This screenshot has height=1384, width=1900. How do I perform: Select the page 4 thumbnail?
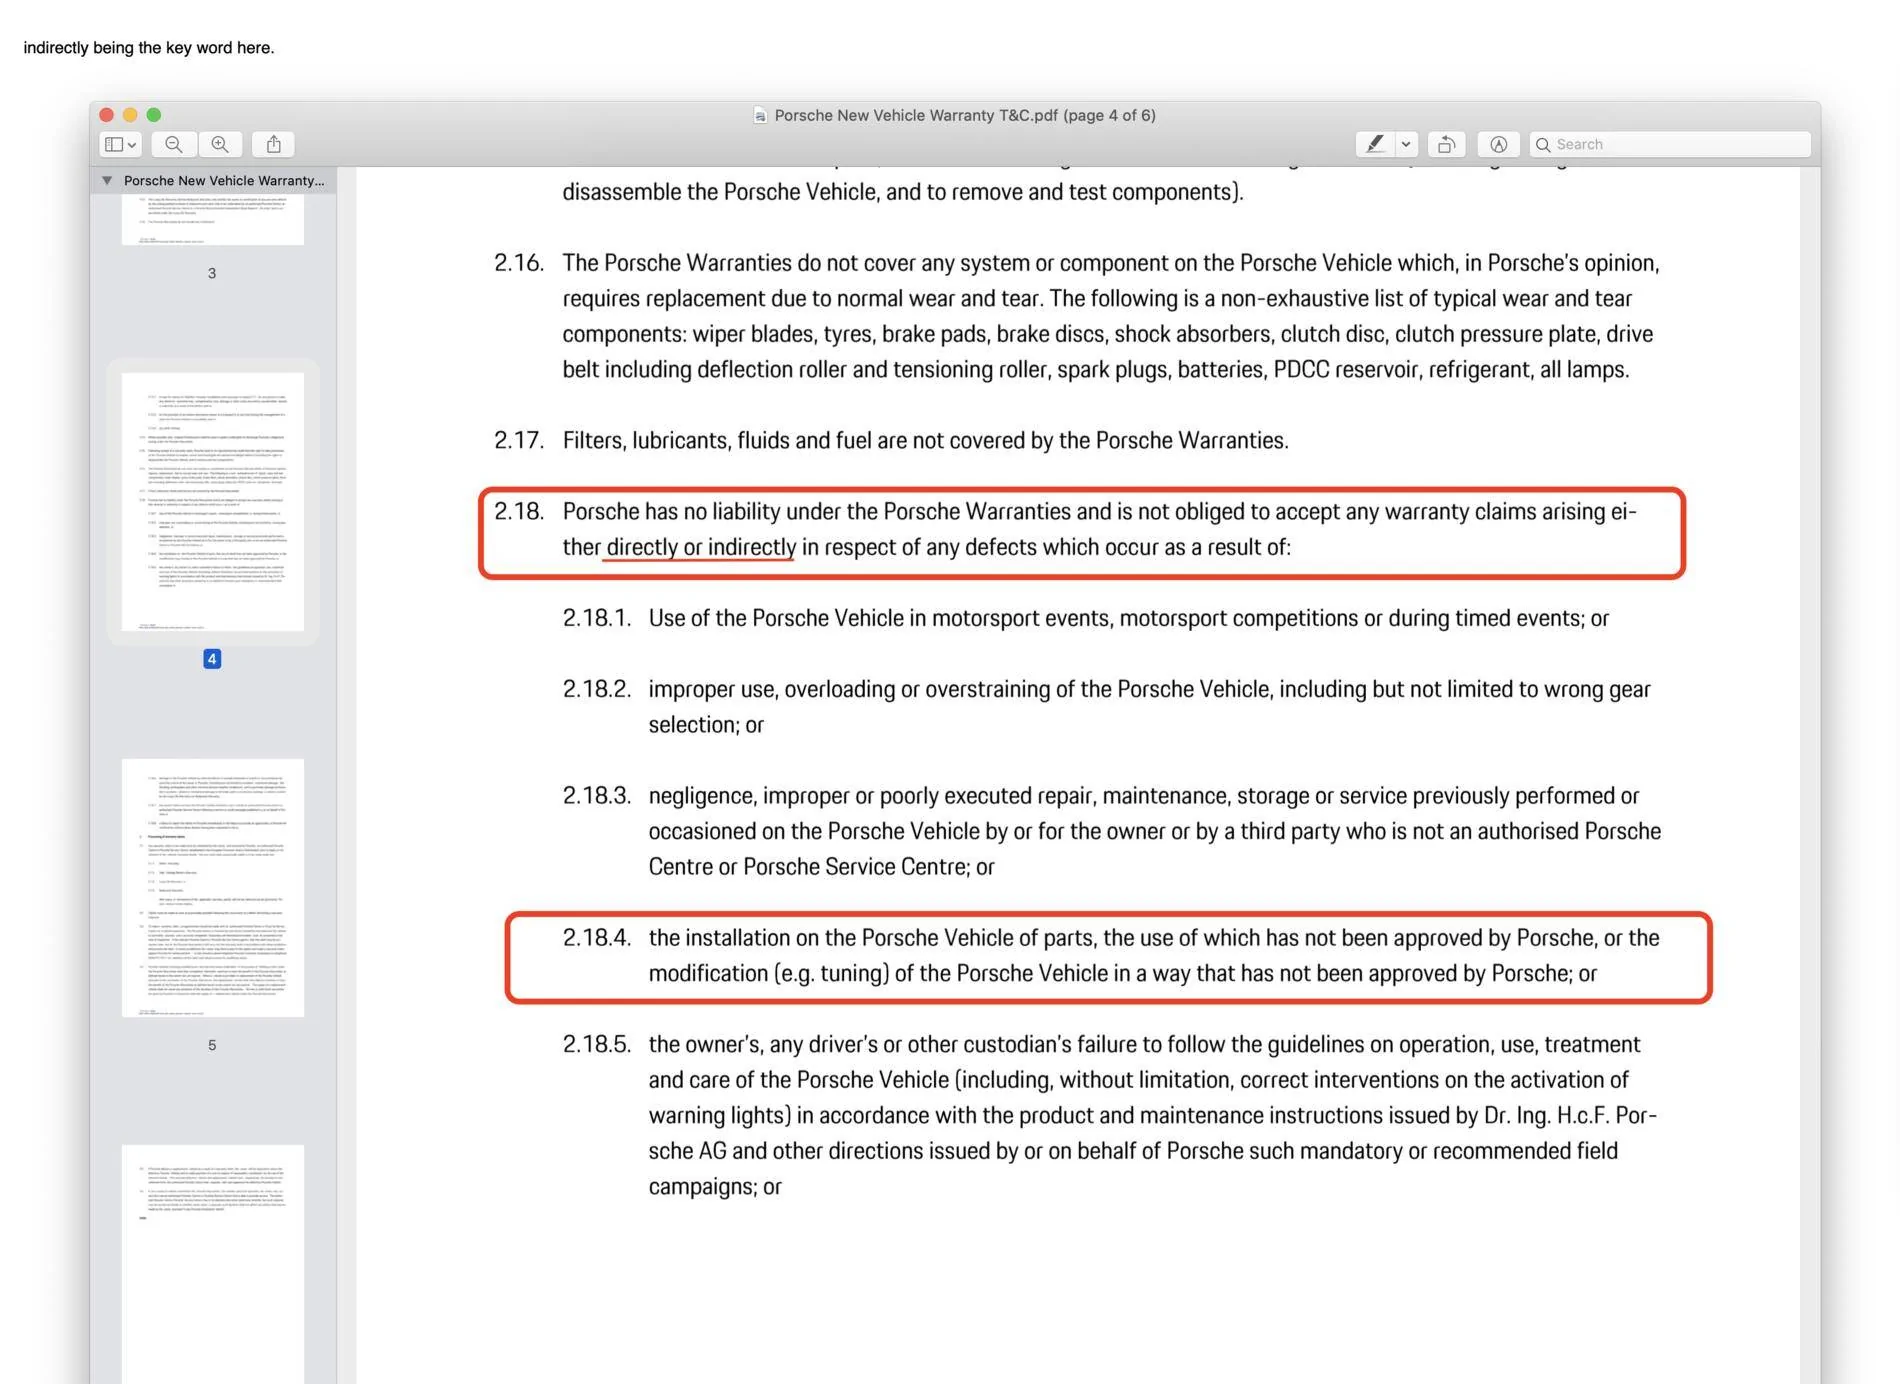[x=213, y=502]
